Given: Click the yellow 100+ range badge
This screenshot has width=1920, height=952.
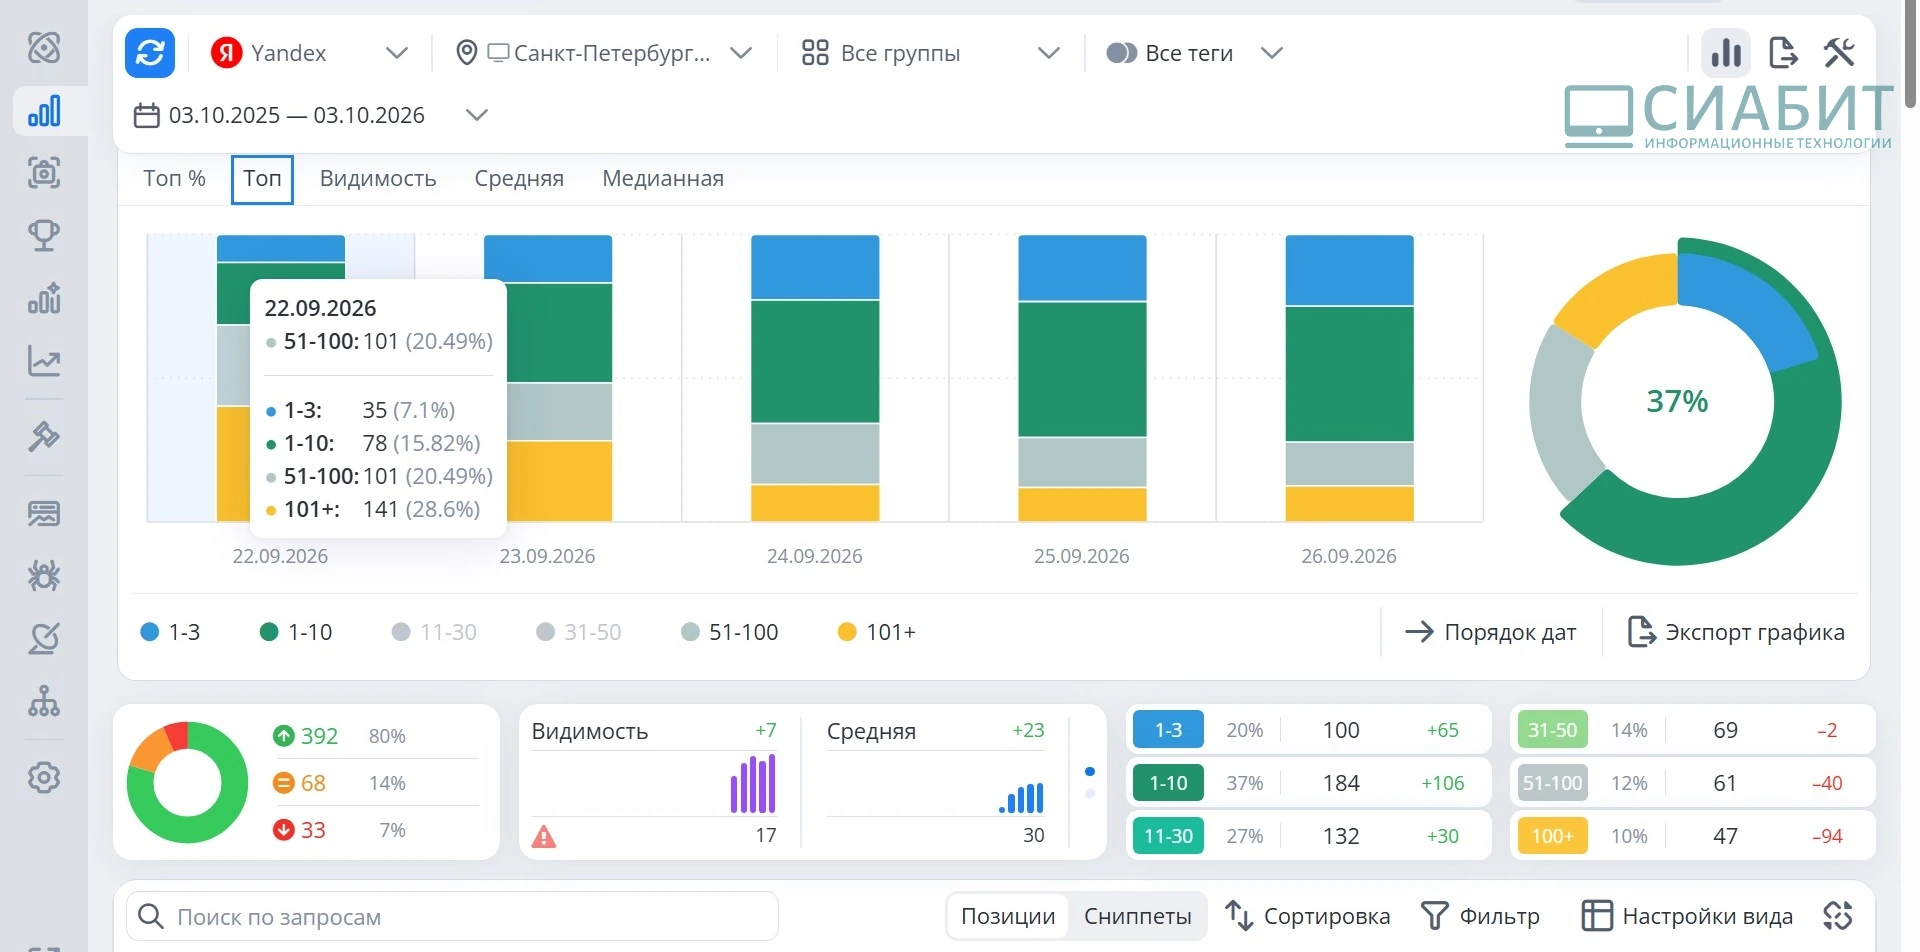Looking at the screenshot, I should tap(1552, 836).
